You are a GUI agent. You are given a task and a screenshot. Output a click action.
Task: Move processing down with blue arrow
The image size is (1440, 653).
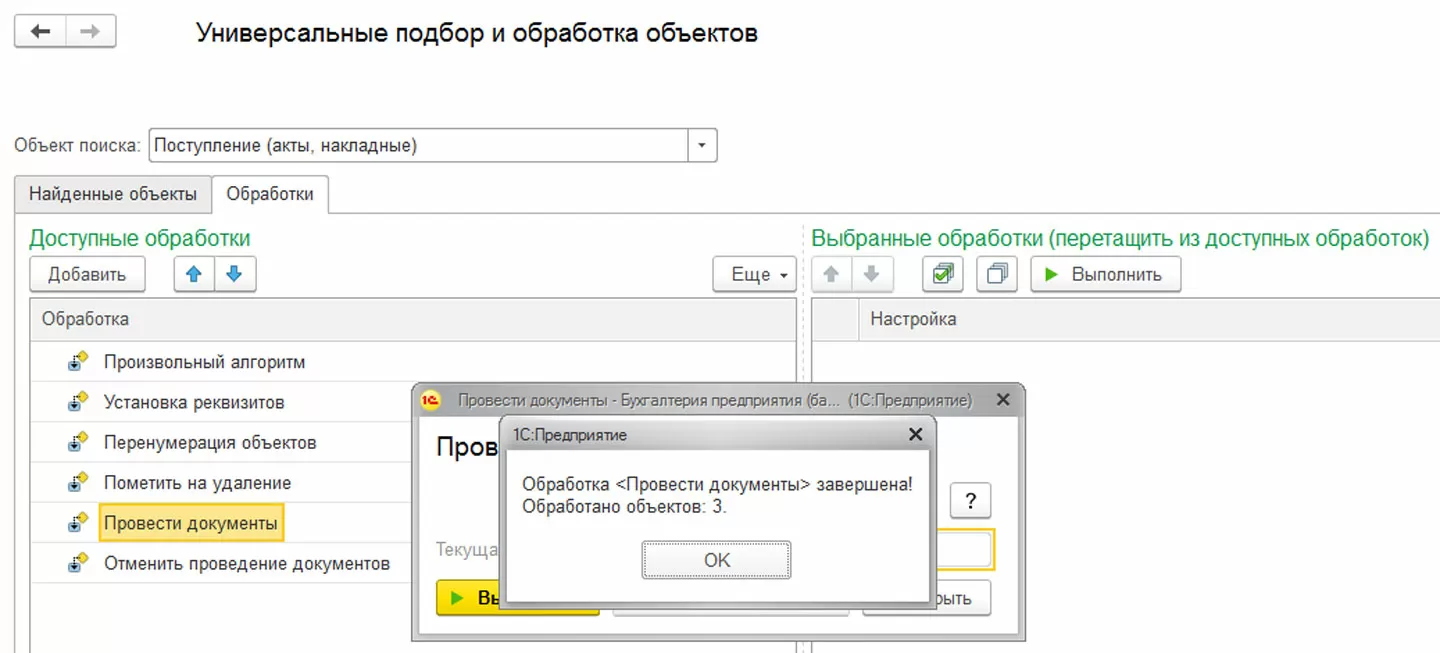234,274
